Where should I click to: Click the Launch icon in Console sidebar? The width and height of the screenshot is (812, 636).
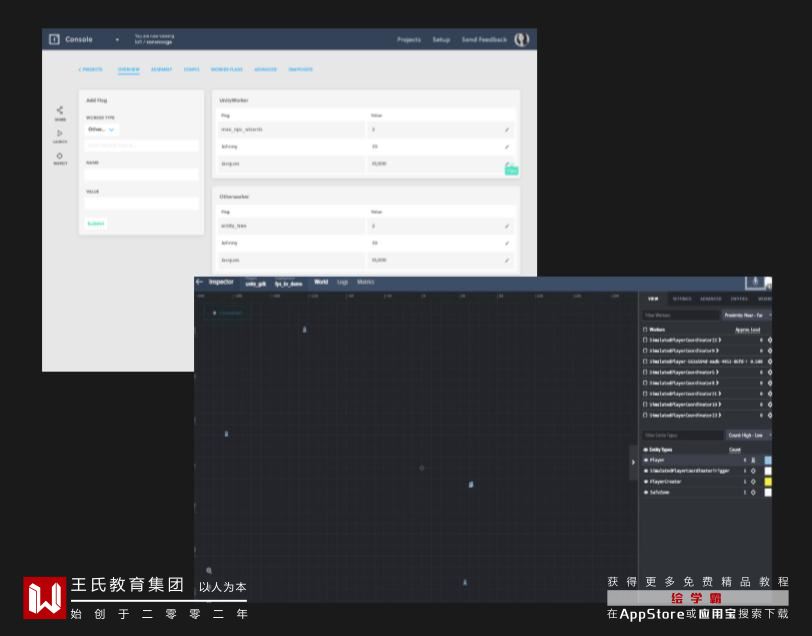click(x=60, y=133)
